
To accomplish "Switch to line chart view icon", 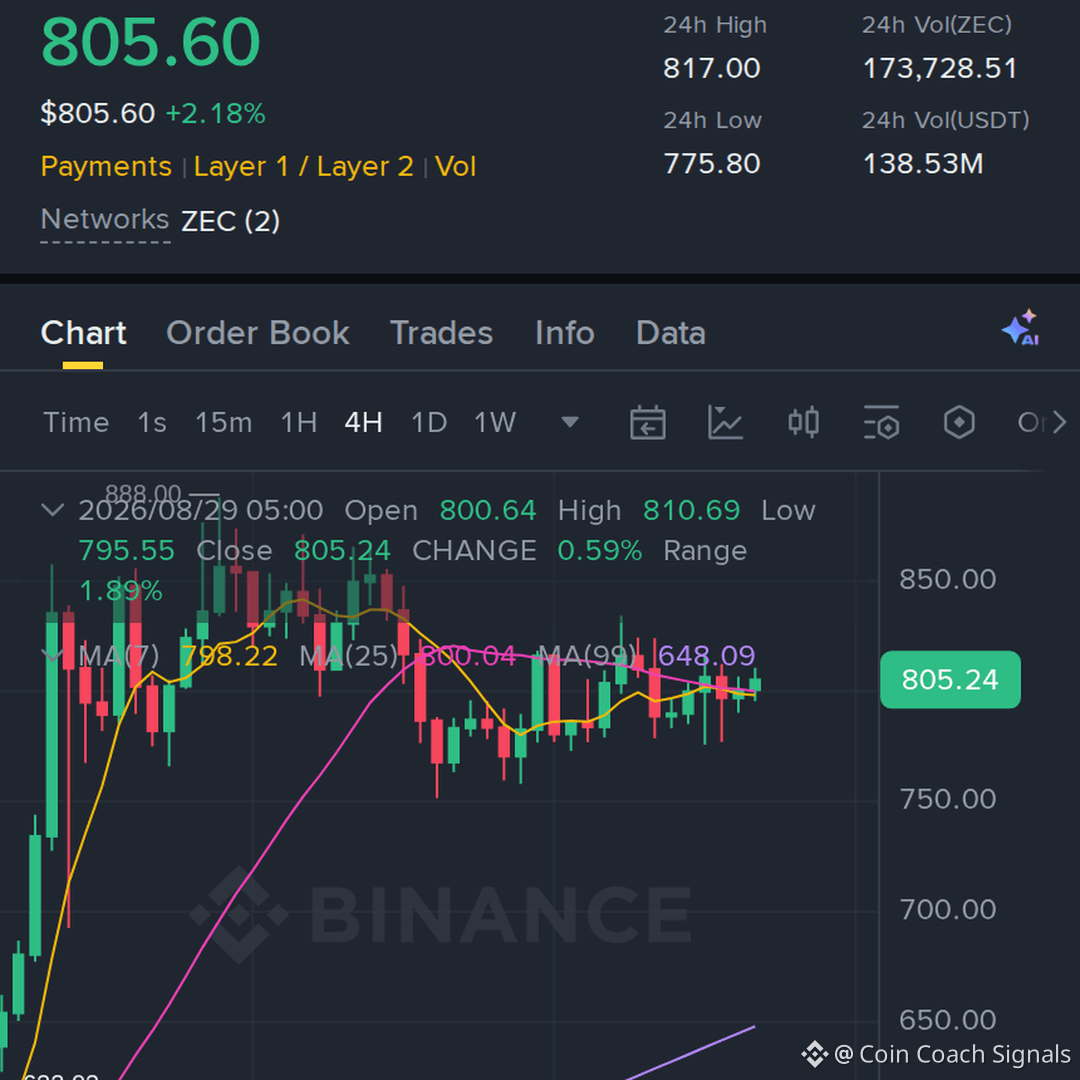I will (x=725, y=422).
